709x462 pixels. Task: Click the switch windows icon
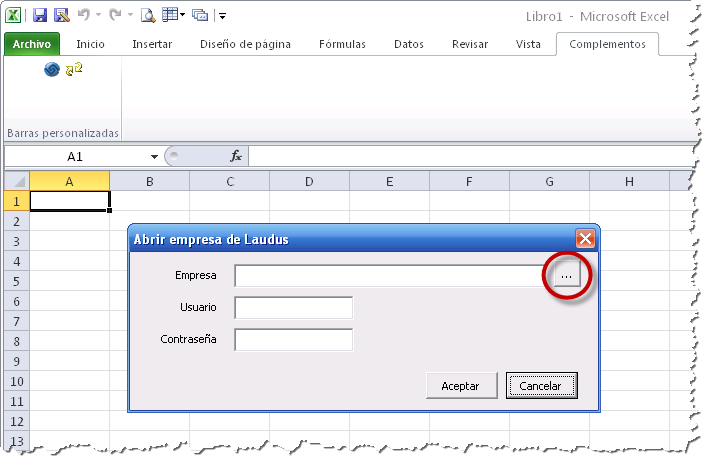tap(200, 15)
